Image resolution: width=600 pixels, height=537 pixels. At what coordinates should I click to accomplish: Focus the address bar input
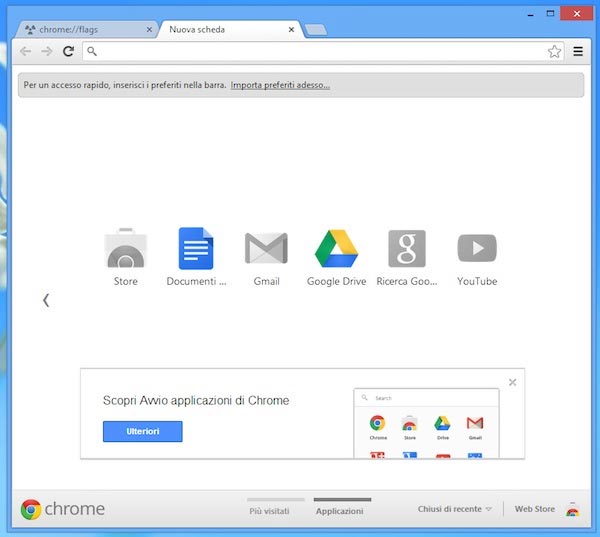click(x=323, y=51)
